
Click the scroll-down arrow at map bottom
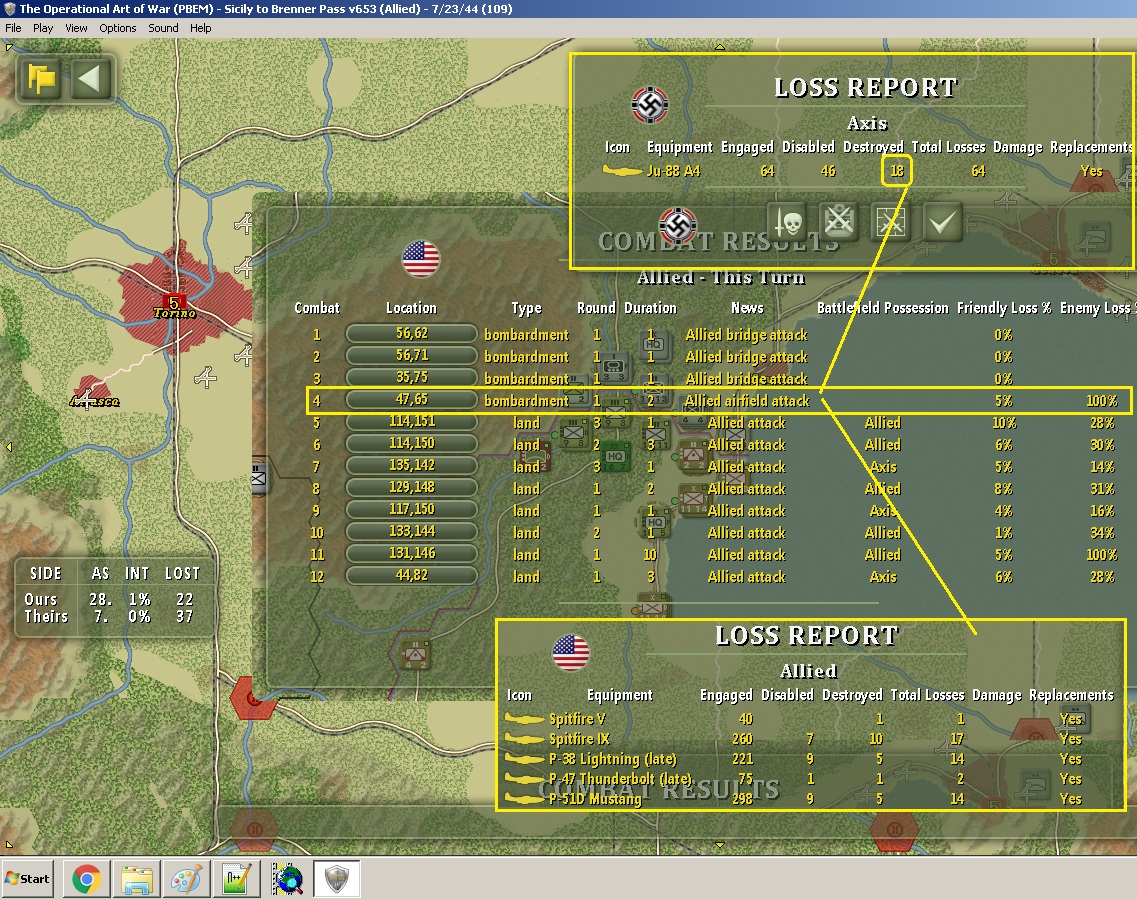tap(719, 844)
